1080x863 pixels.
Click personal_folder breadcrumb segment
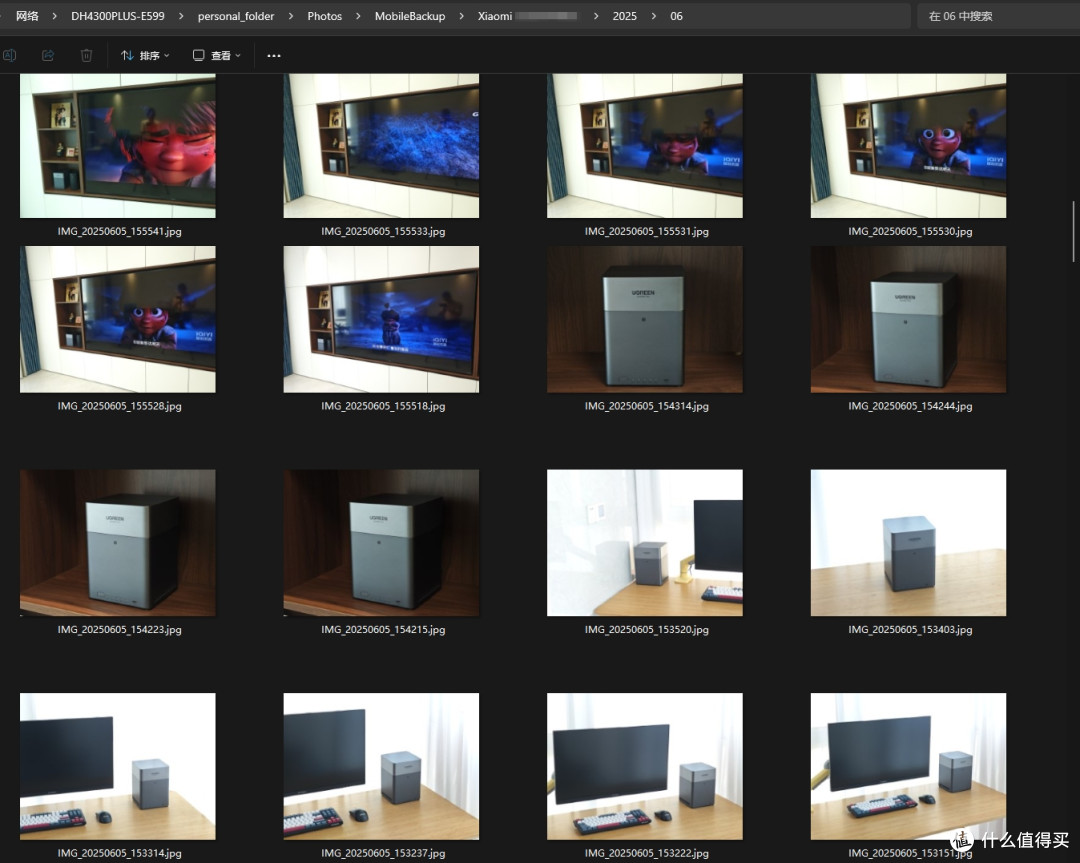[236, 16]
